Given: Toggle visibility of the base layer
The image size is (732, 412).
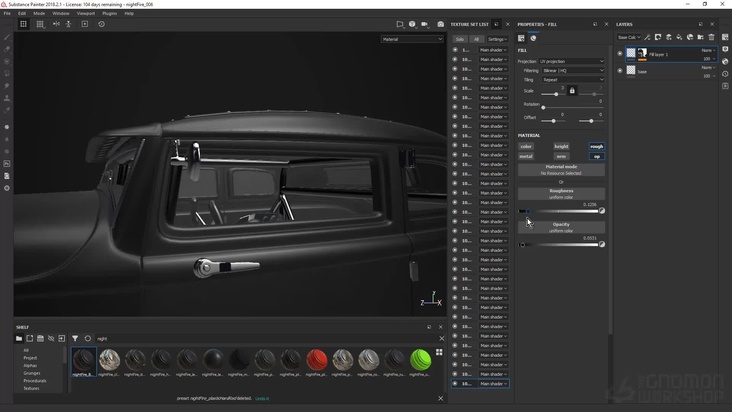Looking at the screenshot, I should [620, 71].
